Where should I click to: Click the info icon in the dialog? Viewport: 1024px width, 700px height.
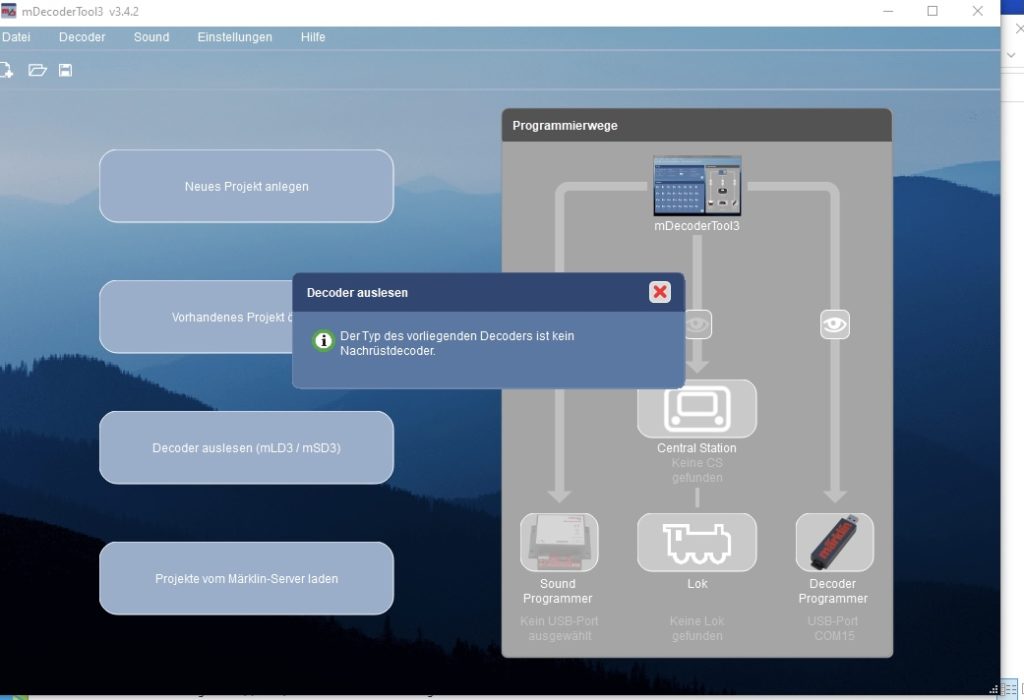click(323, 341)
